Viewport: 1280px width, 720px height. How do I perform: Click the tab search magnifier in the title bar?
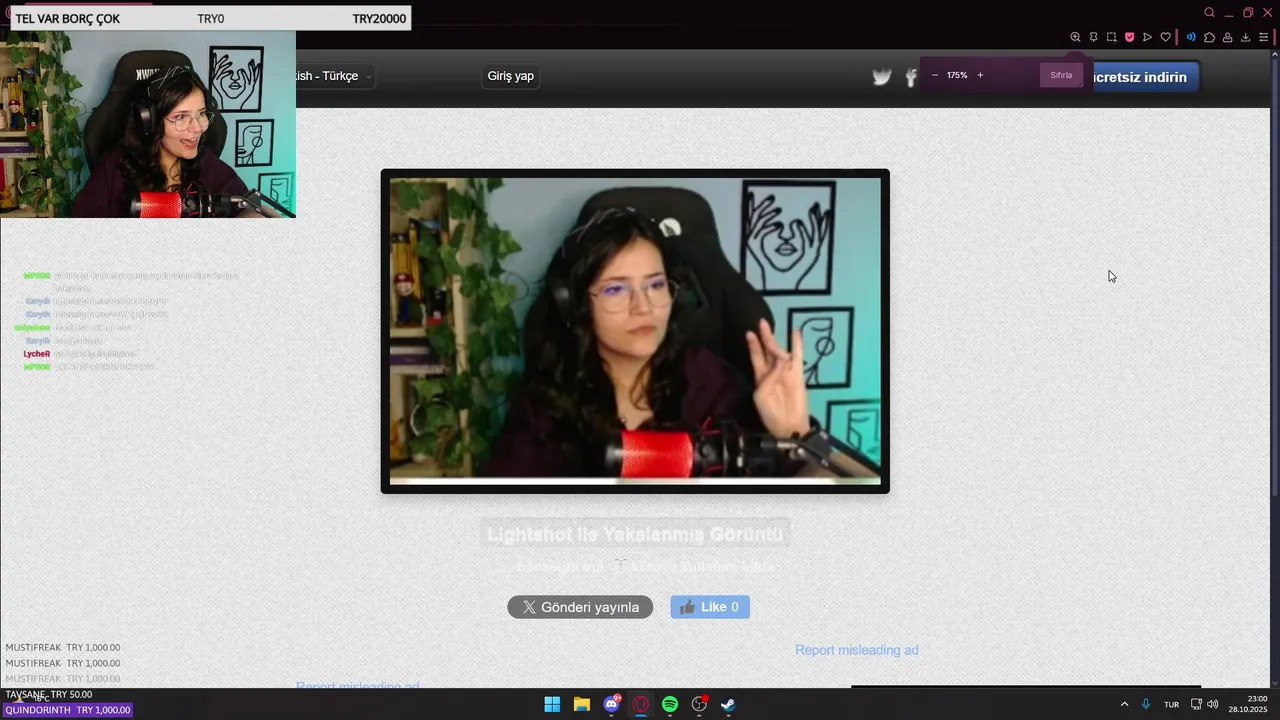pos(1209,12)
